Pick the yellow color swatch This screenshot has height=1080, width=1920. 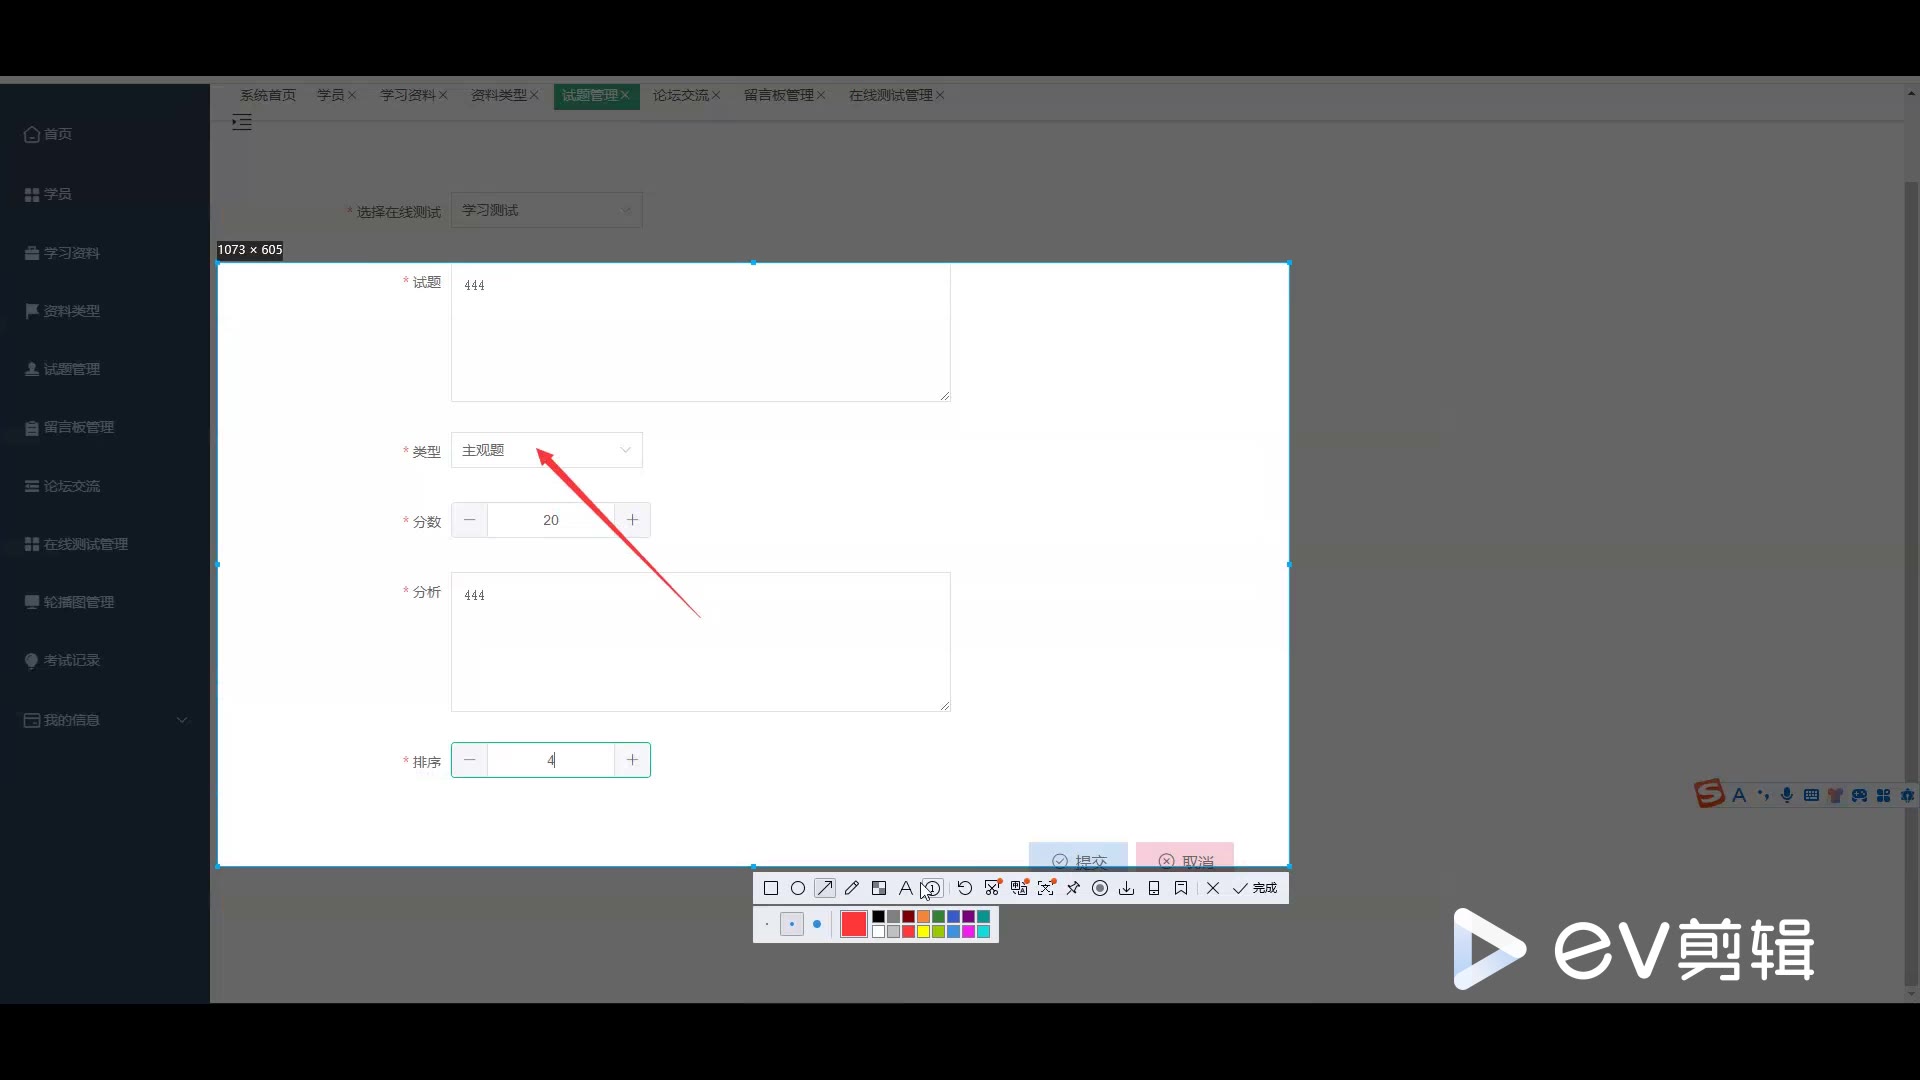(x=923, y=932)
